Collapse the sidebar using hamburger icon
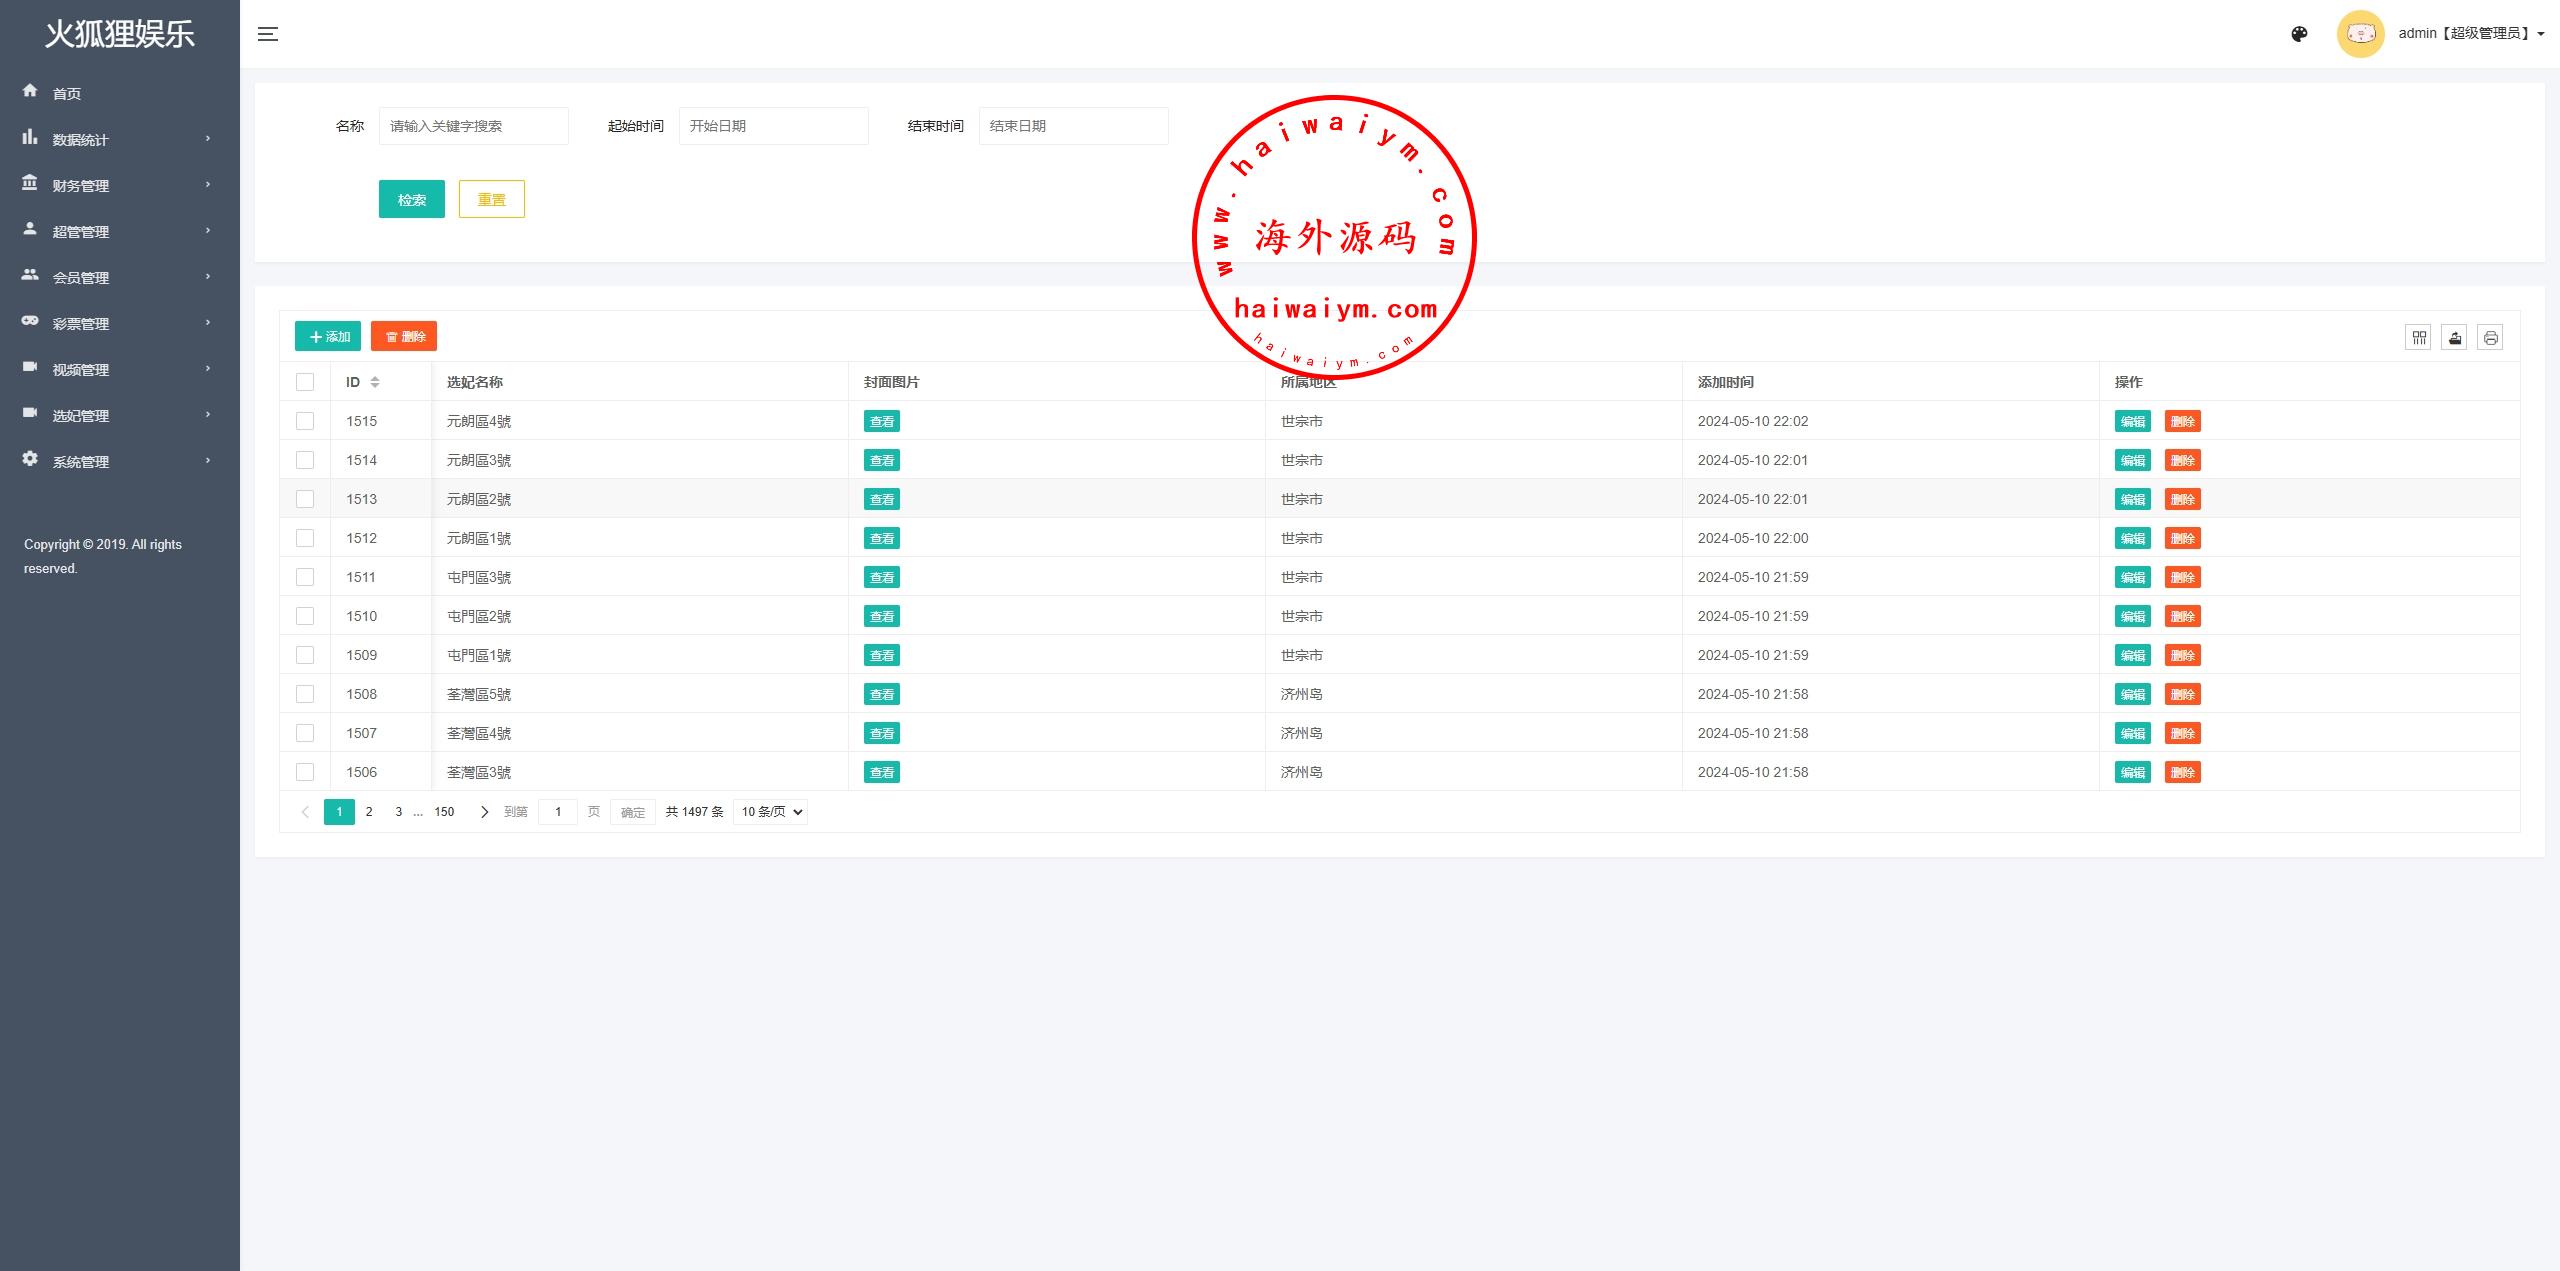Viewport: 2560px width, 1271px height. click(267, 34)
